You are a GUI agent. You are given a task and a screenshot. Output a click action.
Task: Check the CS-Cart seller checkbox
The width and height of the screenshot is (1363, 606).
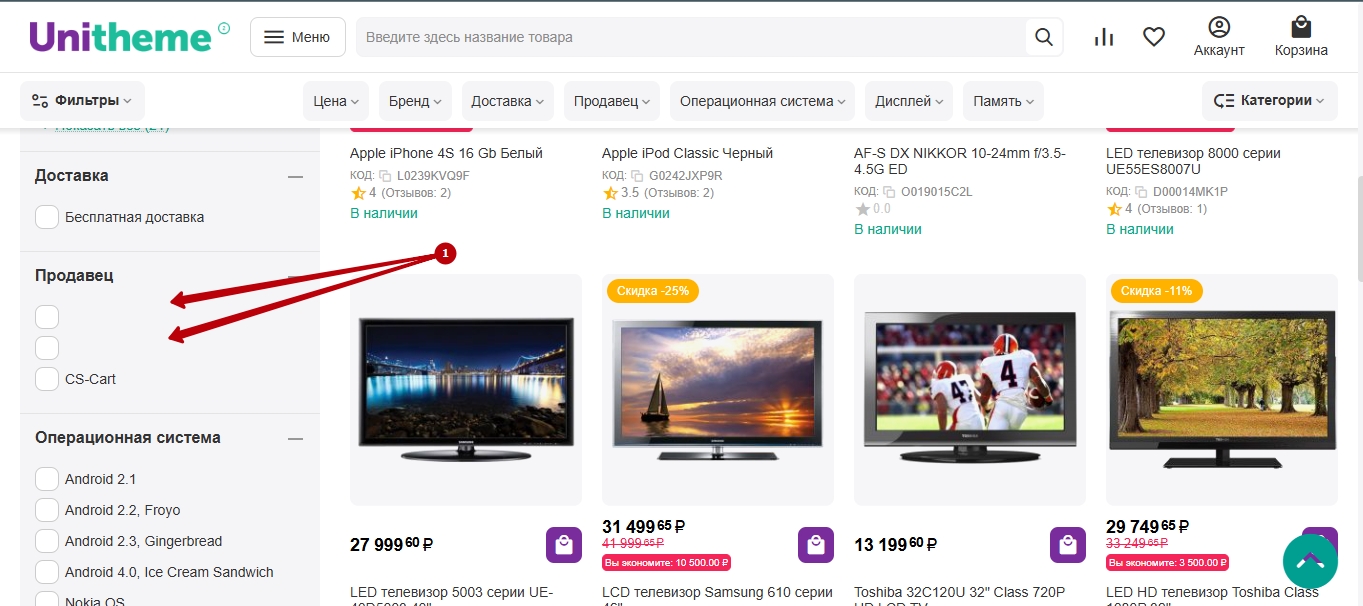tap(47, 379)
